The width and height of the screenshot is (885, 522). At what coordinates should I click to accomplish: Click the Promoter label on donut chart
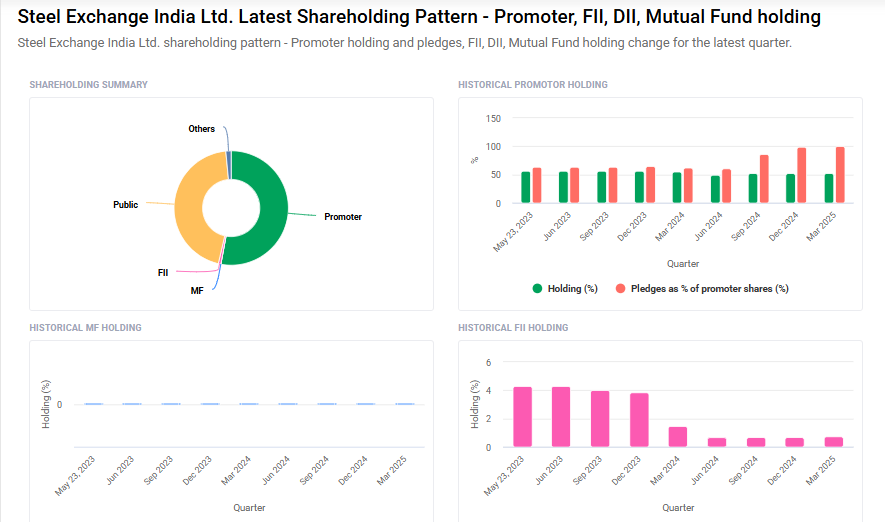[343, 217]
